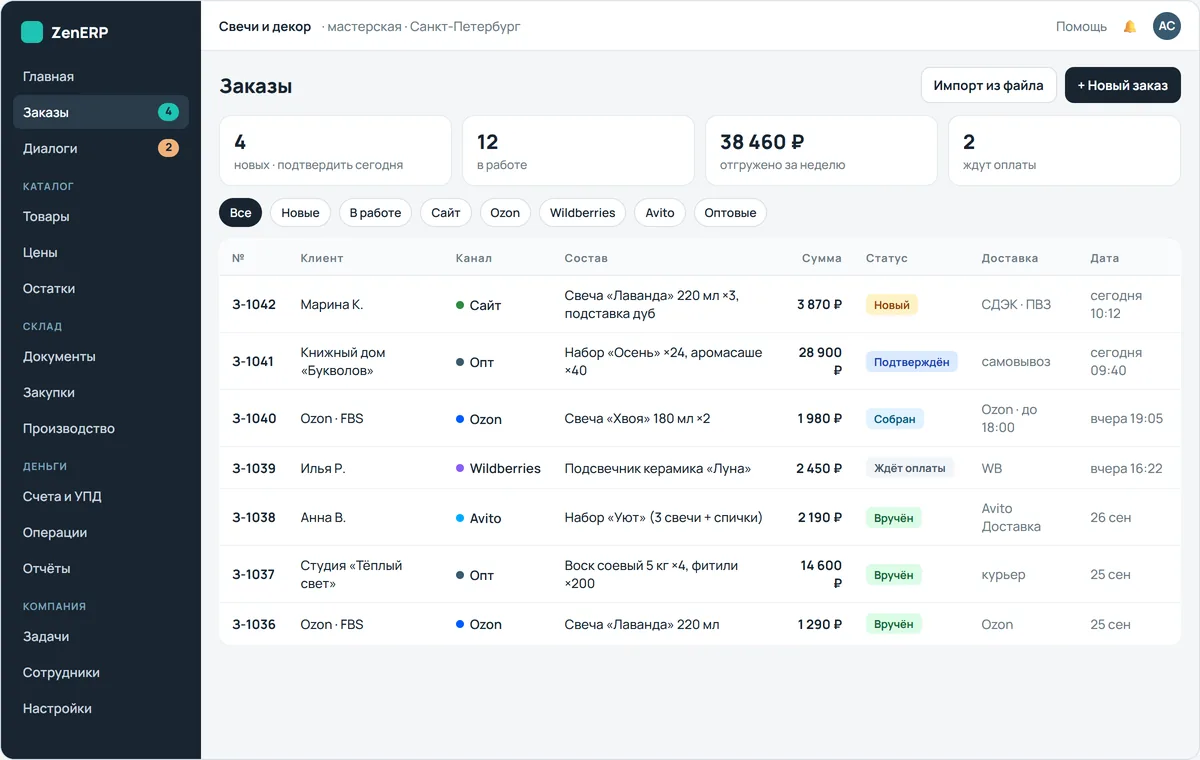Image resolution: width=1200 pixels, height=760 pixels.
Task: Go to Остатки section
Action: [100, 288]
